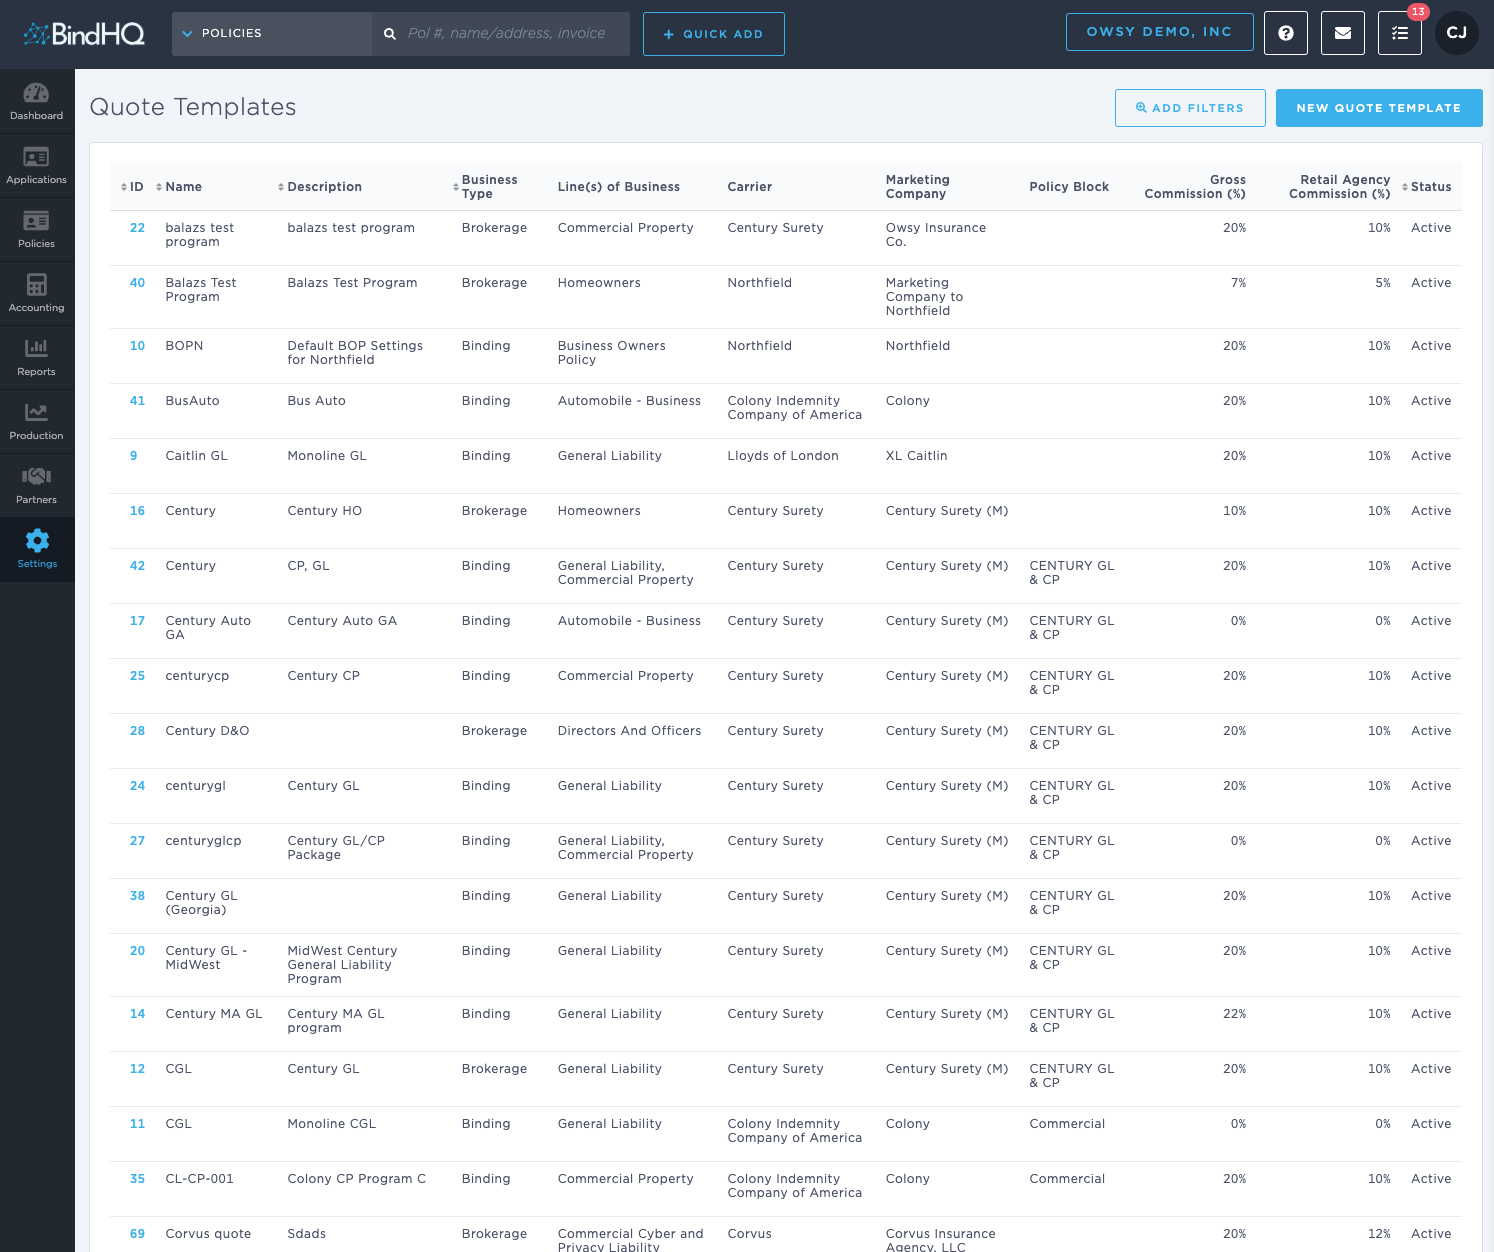
Task: Open quote template ID 9
Action: click(x=134, y=456)
